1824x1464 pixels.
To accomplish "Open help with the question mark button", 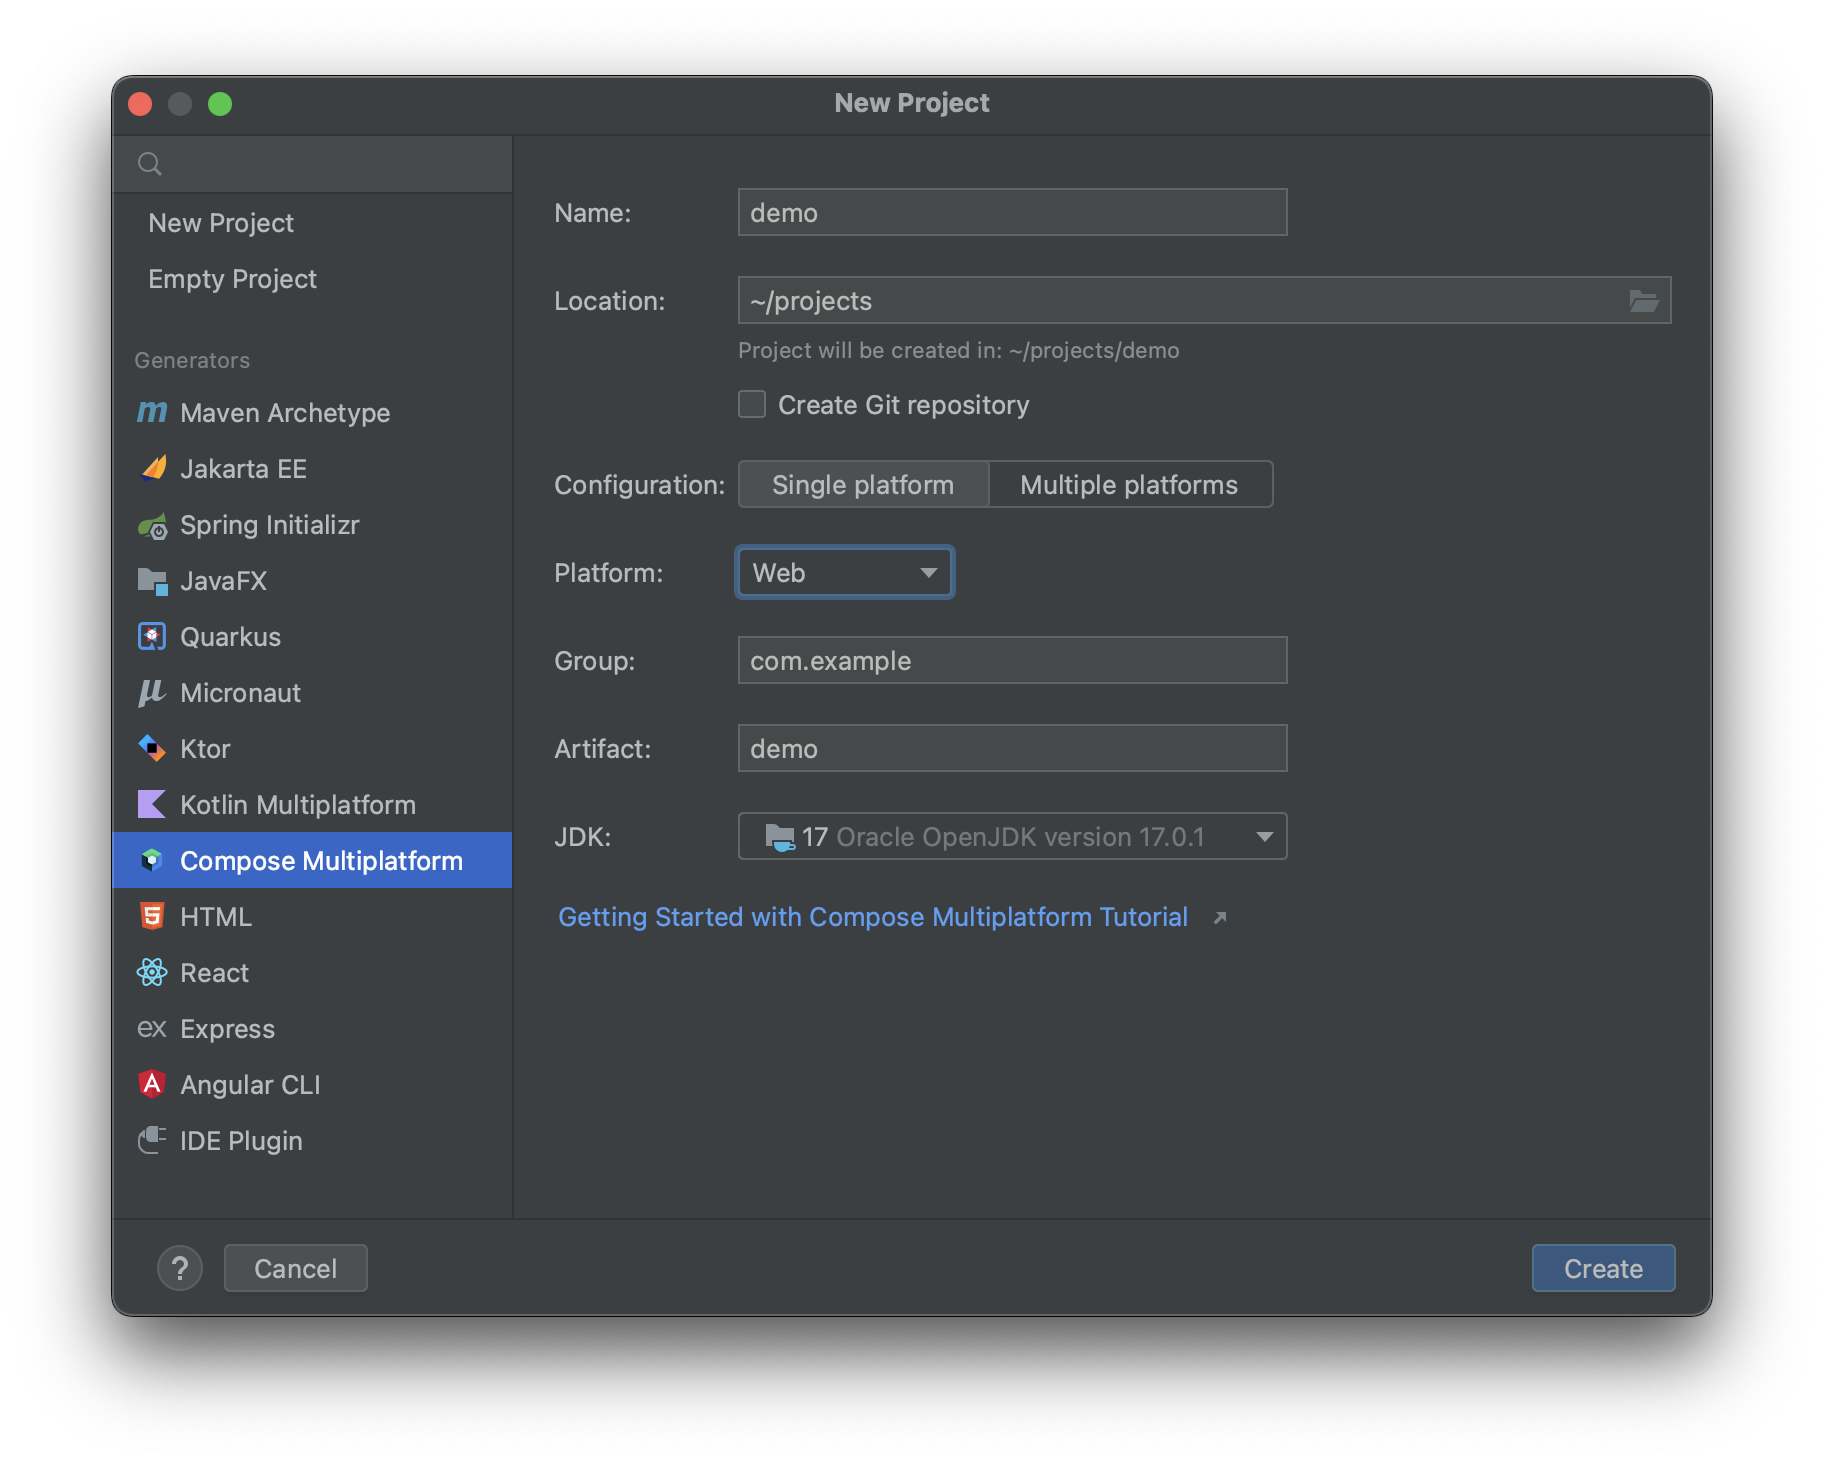I will (180, 1268).
